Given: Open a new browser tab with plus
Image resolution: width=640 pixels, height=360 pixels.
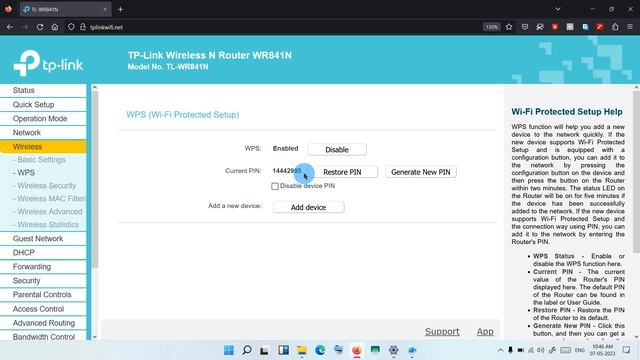Looking at the screenshot, I should [120, 9].
